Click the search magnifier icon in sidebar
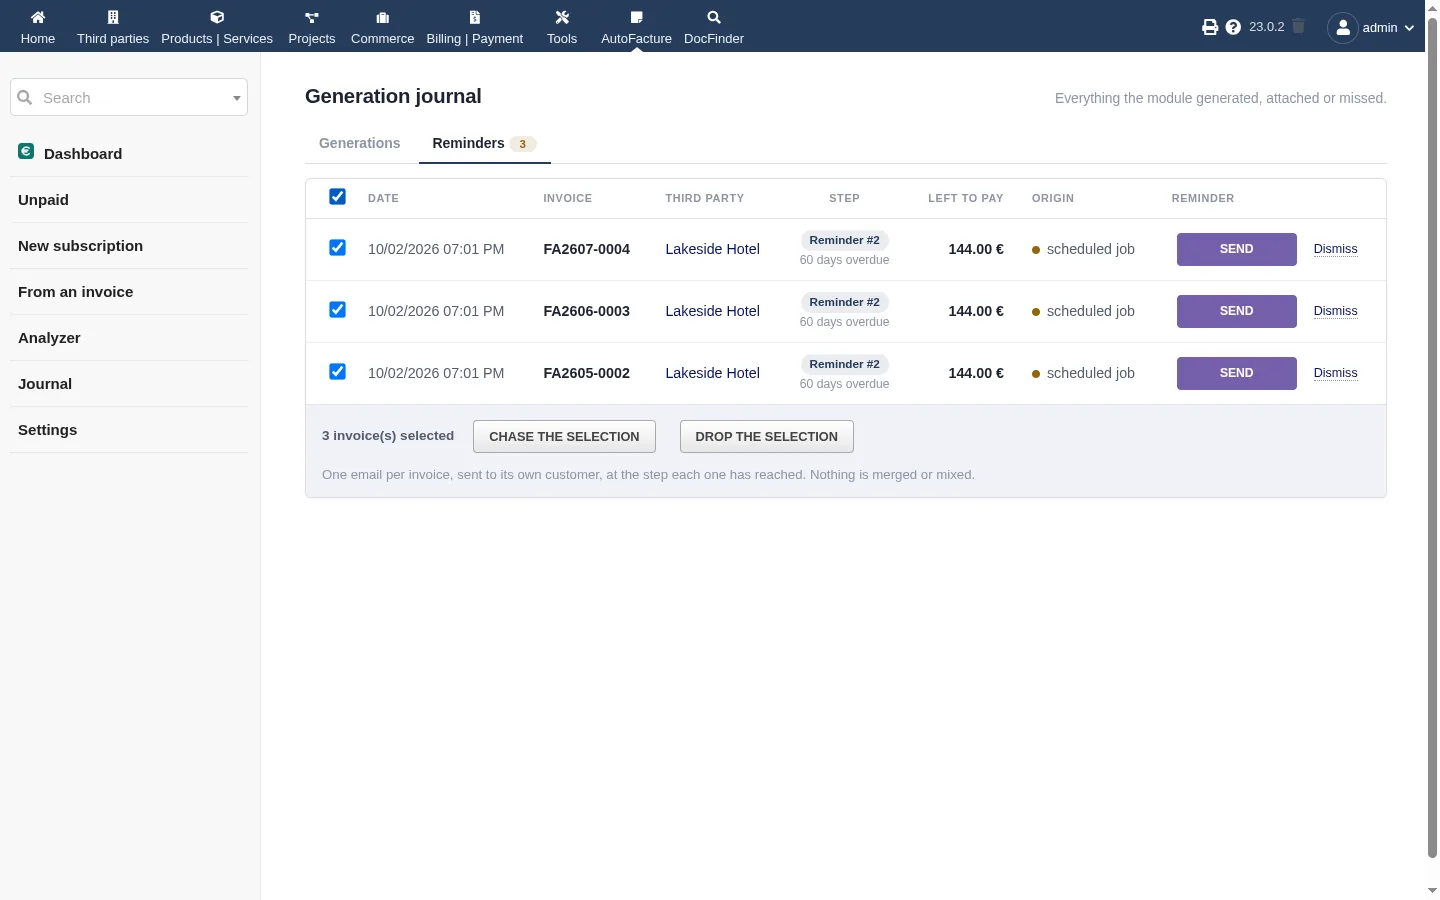1440x900 pixels. point(25,97)
